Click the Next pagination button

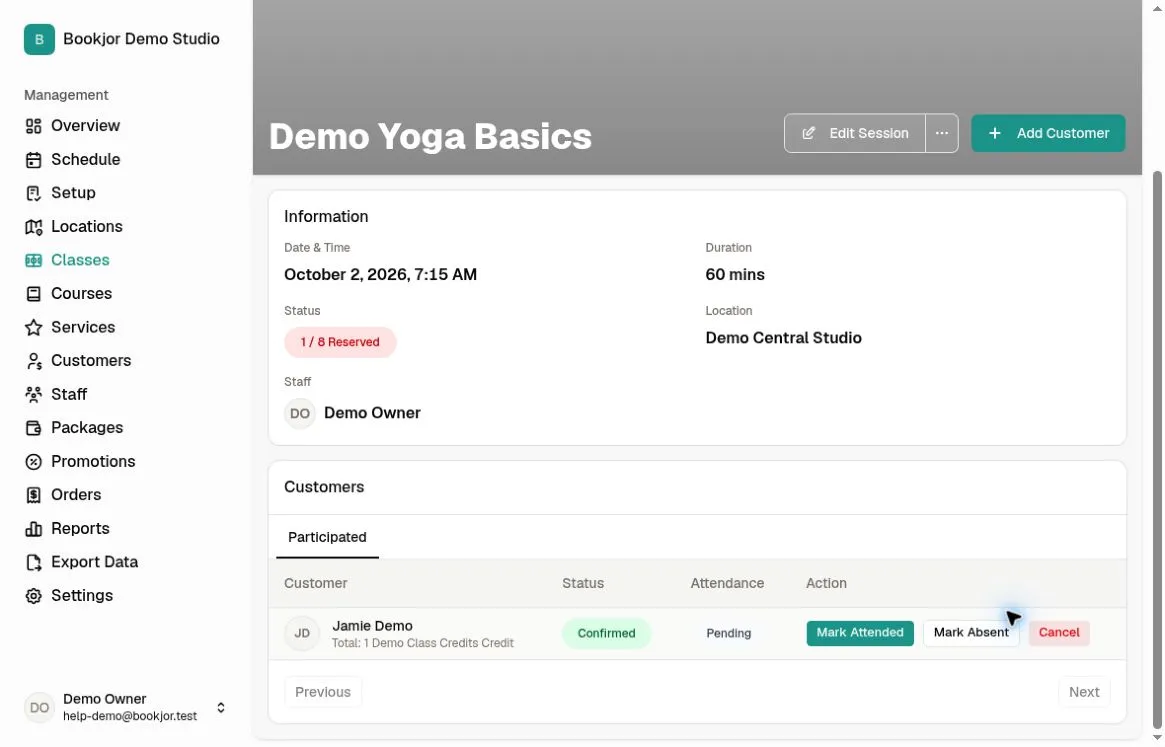pos(1084,692)
